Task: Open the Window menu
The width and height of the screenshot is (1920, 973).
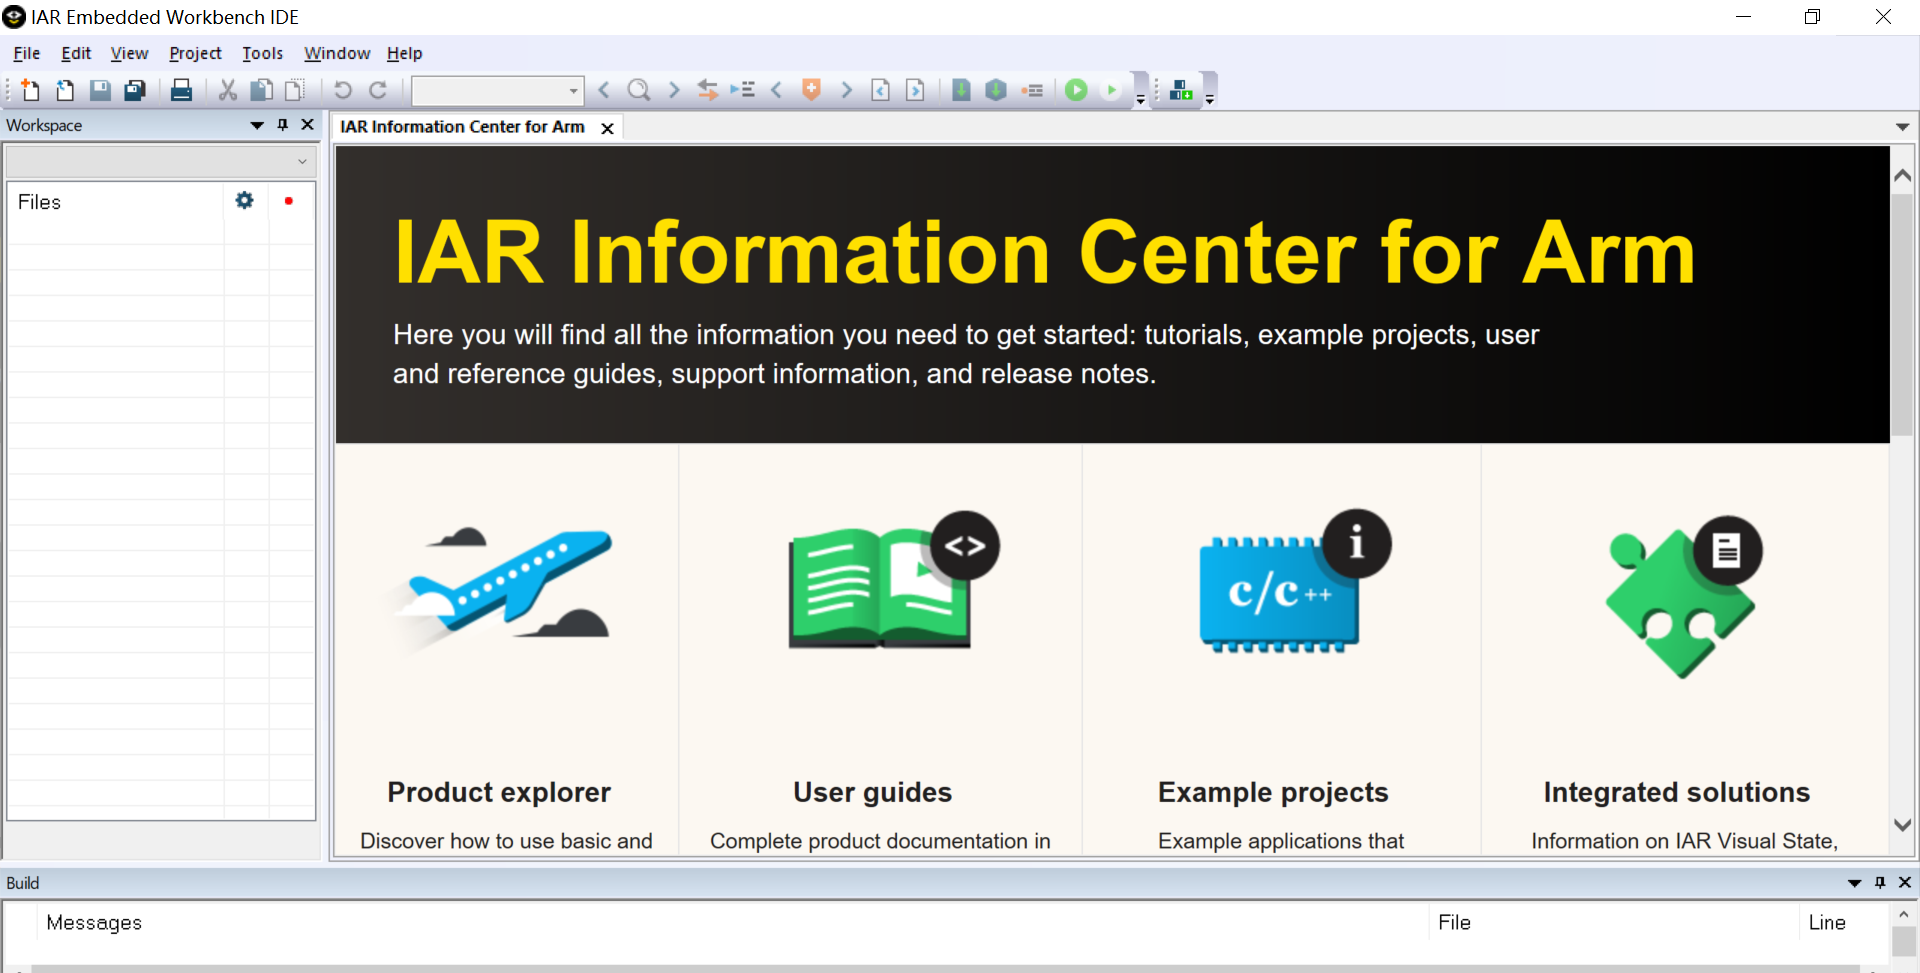Action: coord(337,53)
